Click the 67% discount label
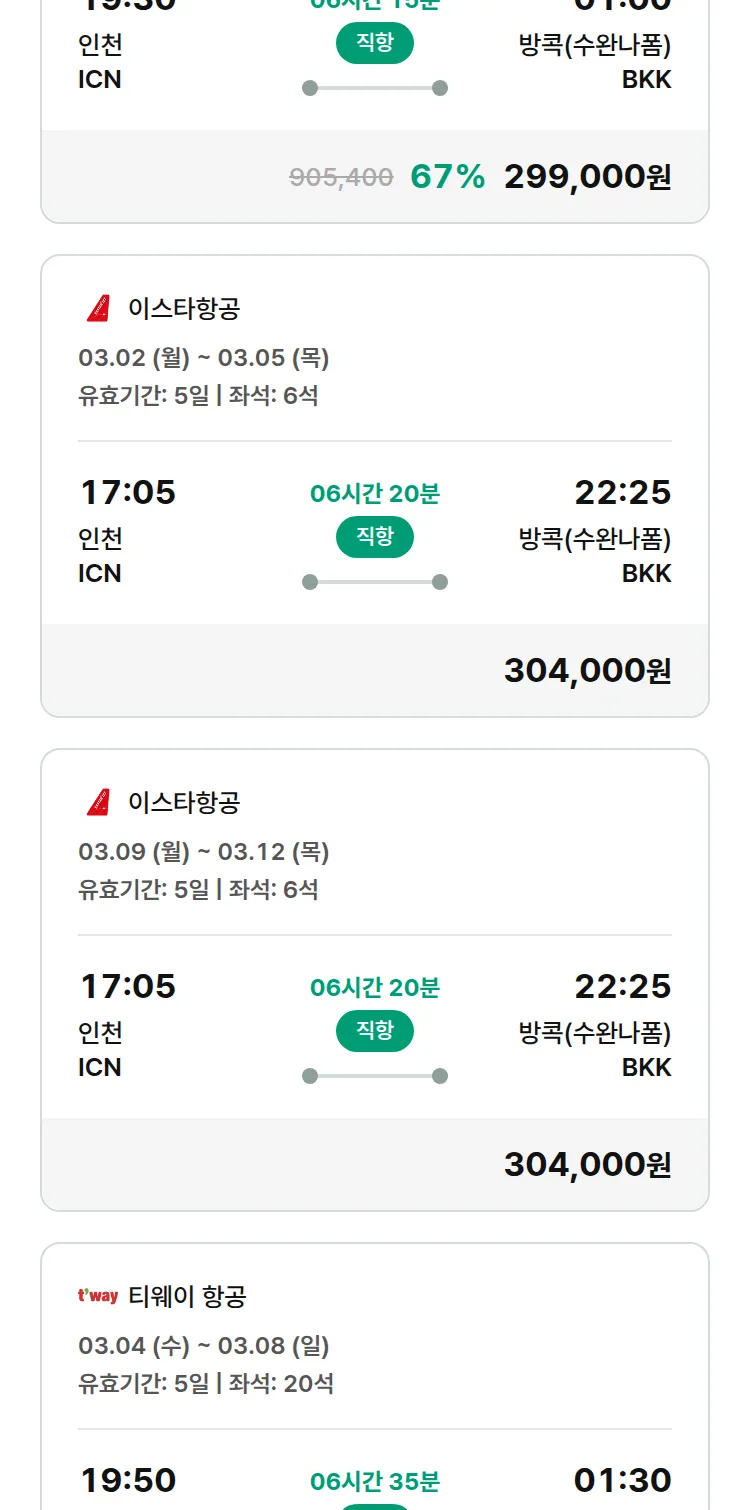750x1510 pixels. pos(447,177)
